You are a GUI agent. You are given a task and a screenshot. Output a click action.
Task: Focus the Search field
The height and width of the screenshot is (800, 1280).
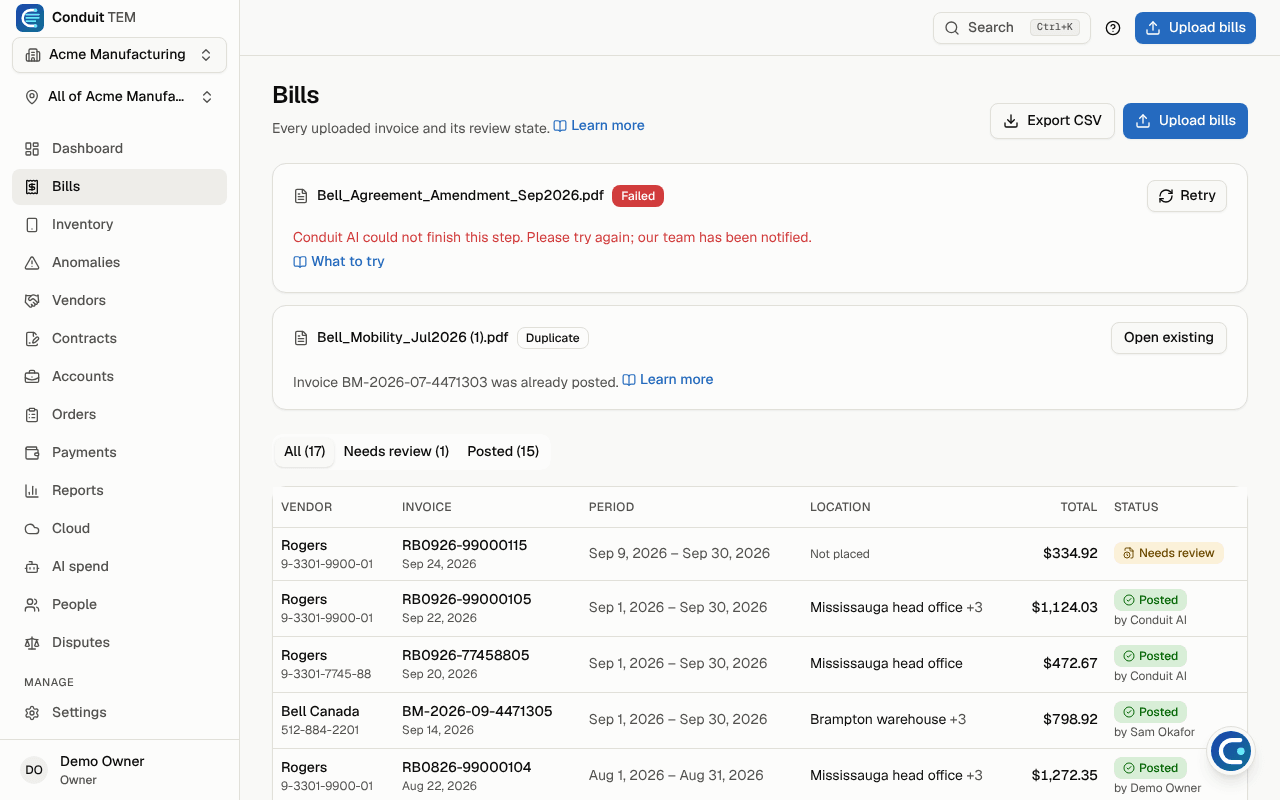coord(1012,28)
